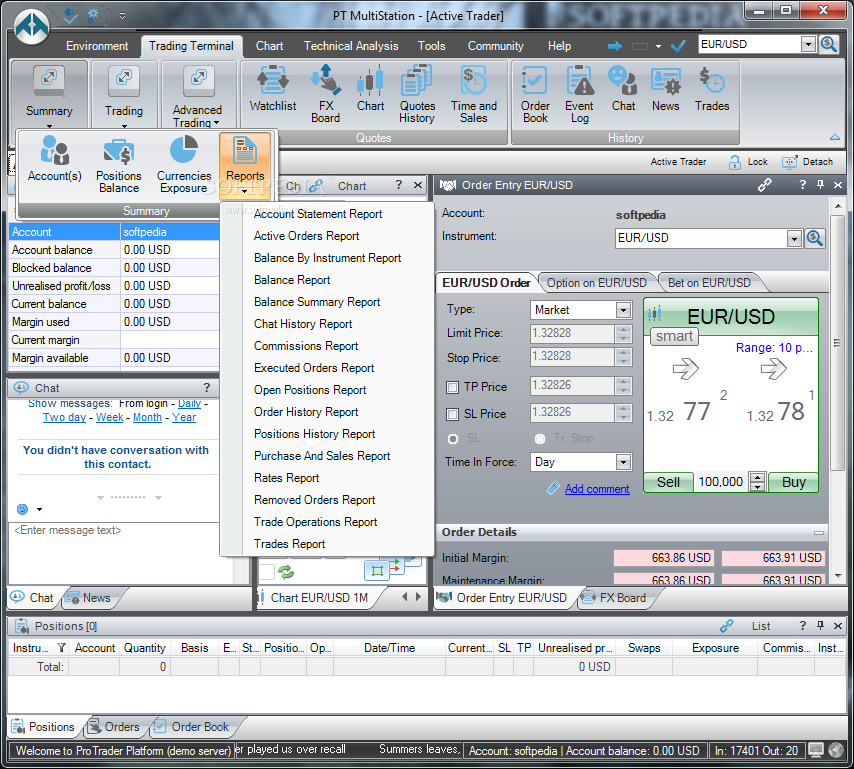Viewport: 854px width, 769px height.
Task: Open the Instrument combo box in Order Entry
Action: 794,239
